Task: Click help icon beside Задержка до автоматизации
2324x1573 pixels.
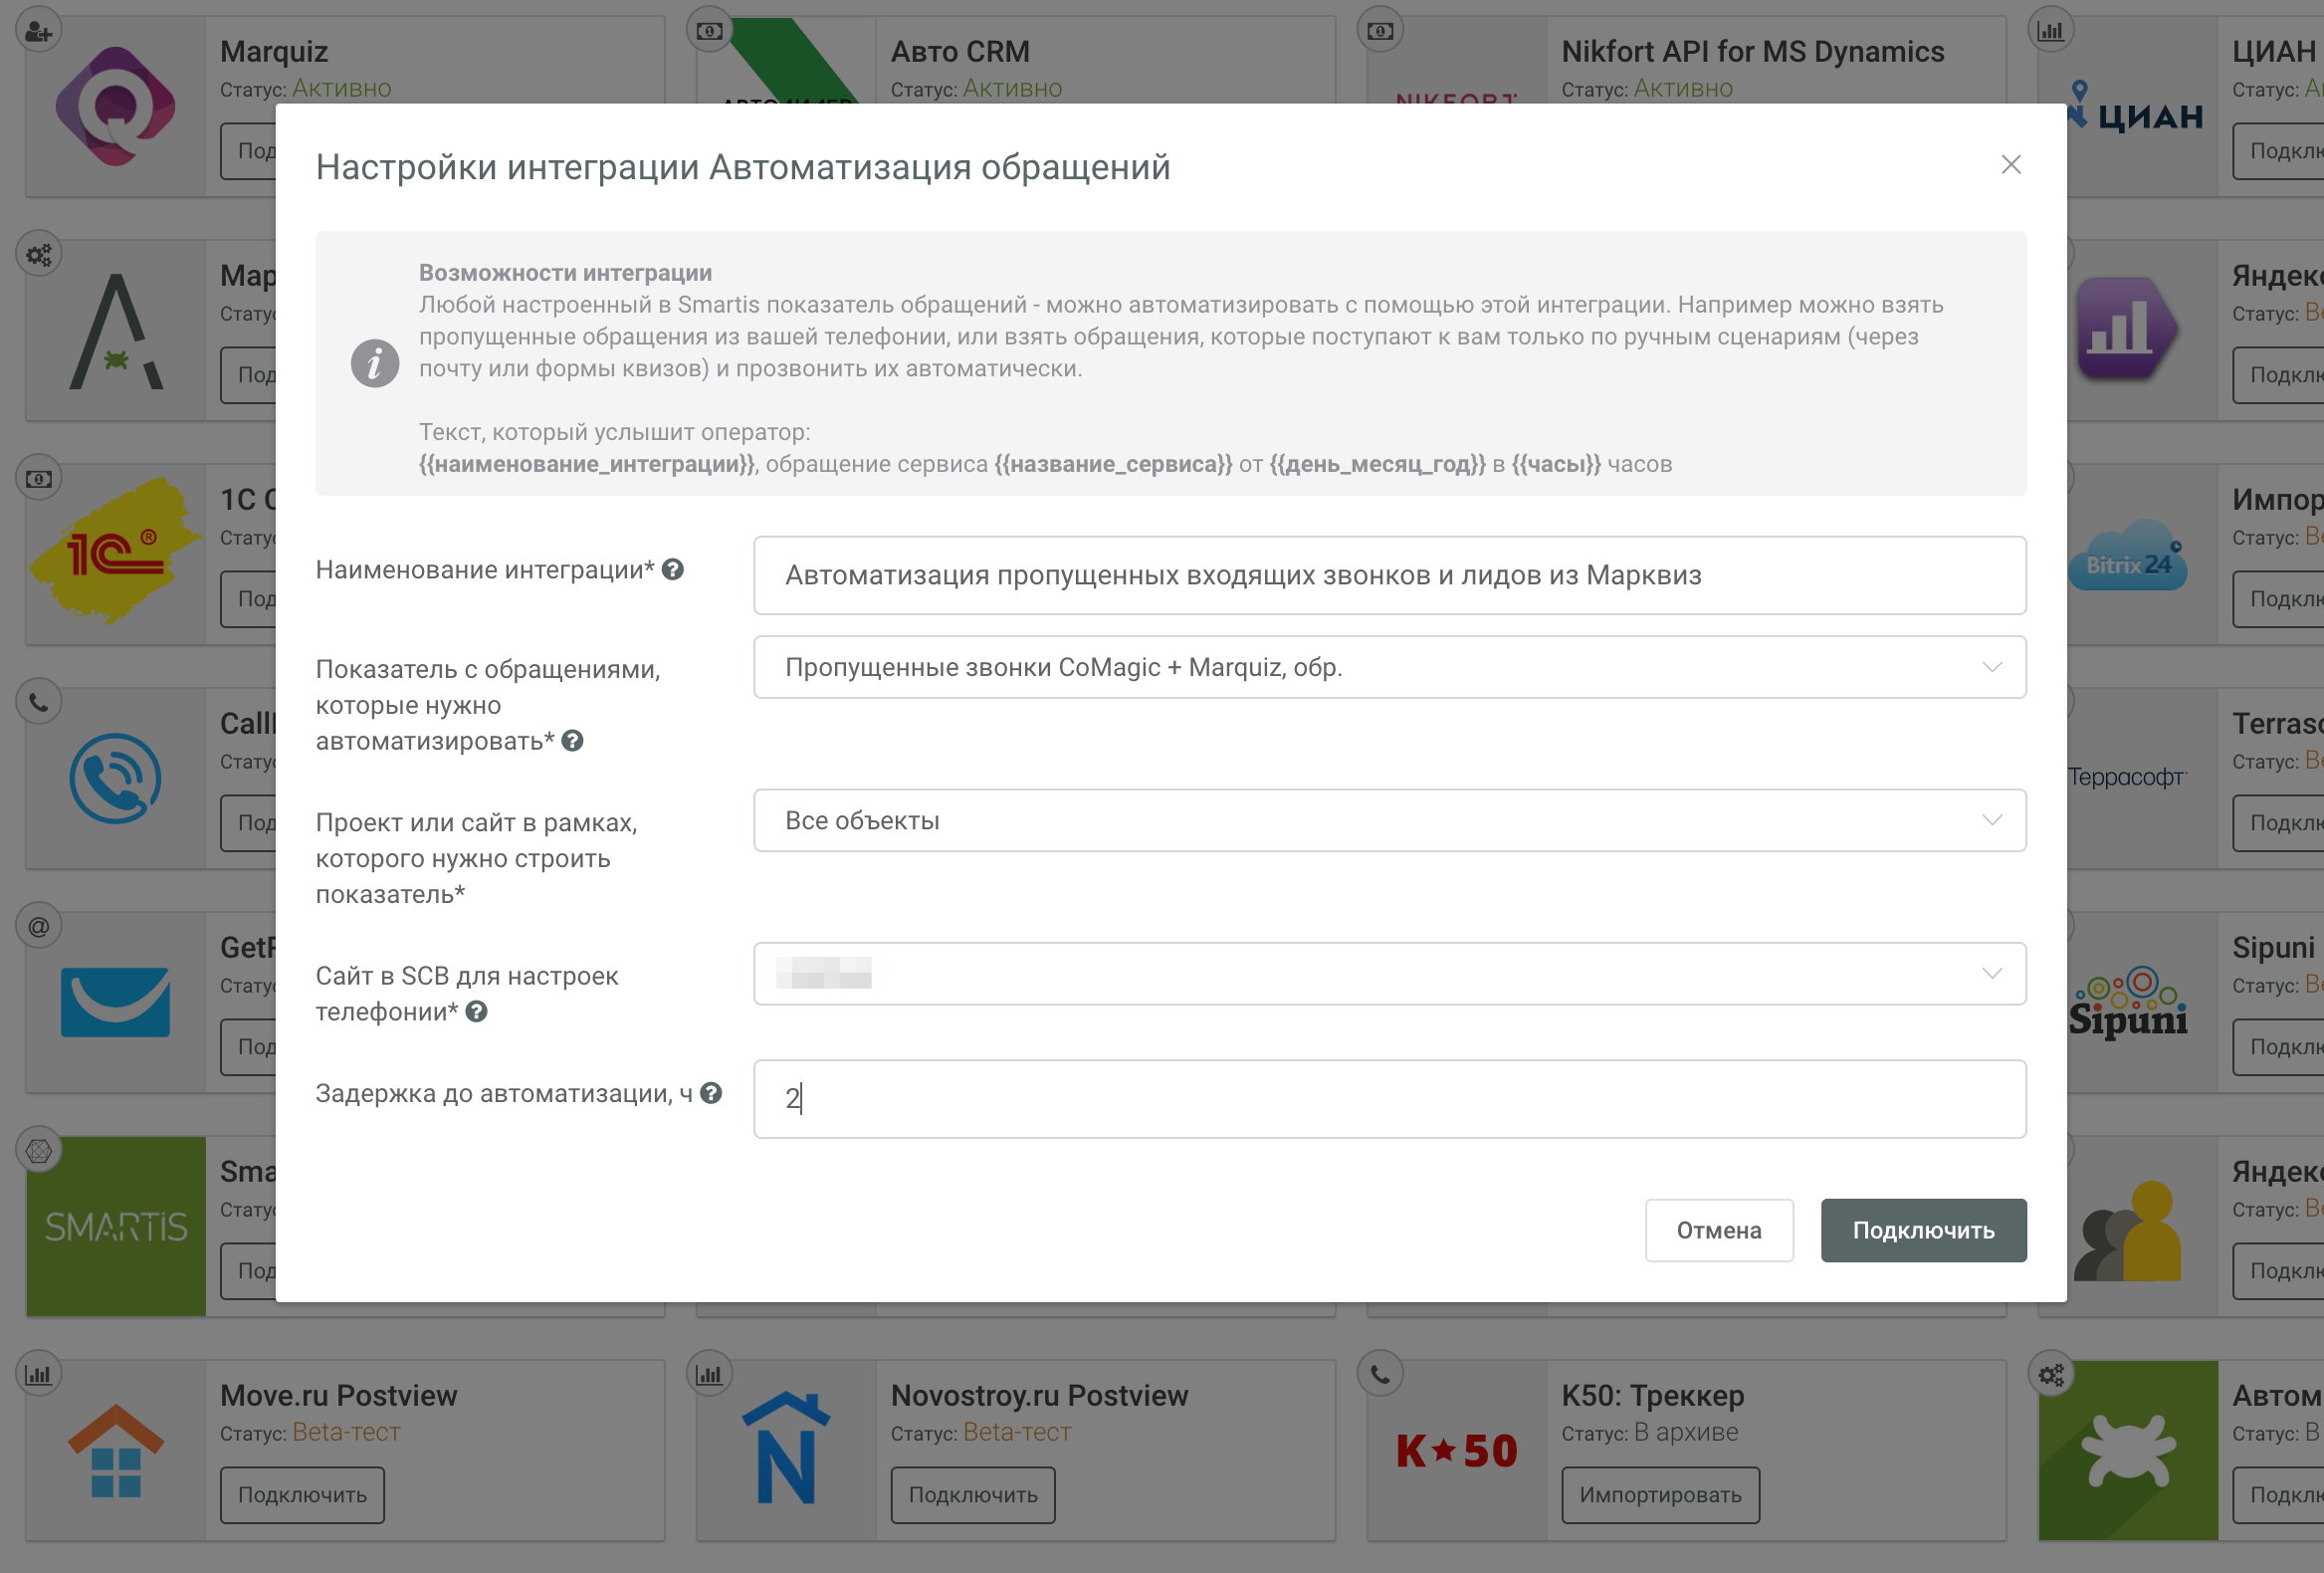Action: (711, 1093)
